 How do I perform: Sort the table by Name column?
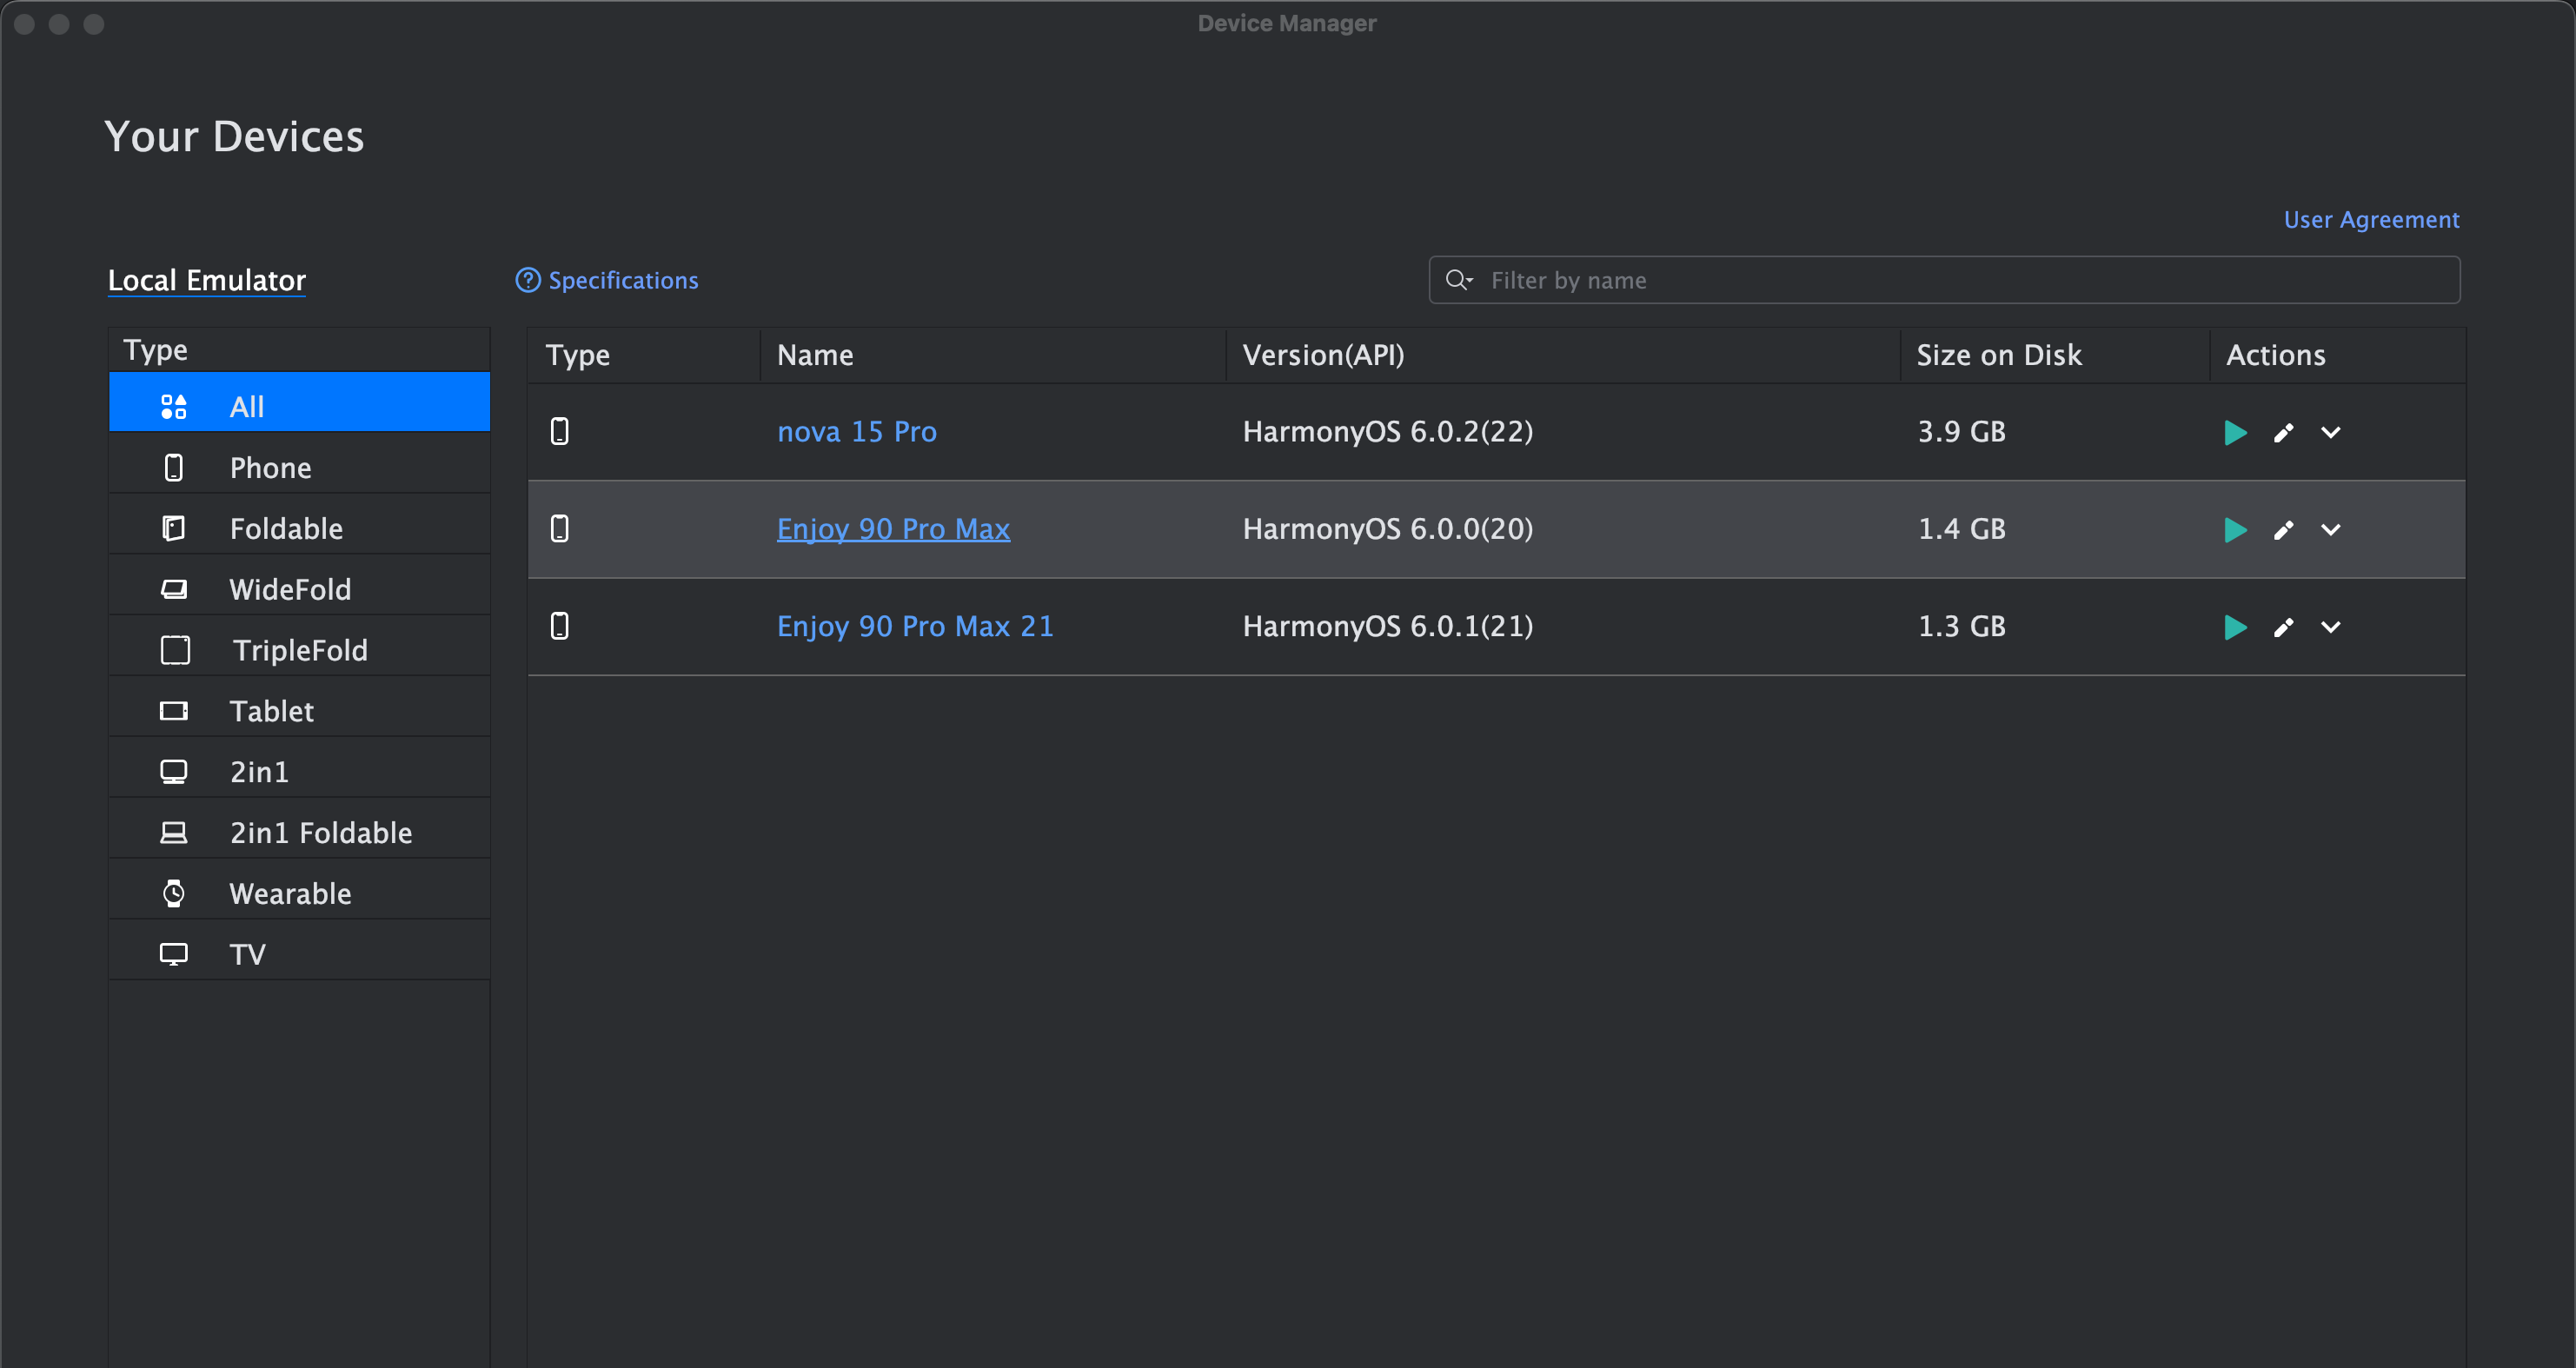[993, 355]
